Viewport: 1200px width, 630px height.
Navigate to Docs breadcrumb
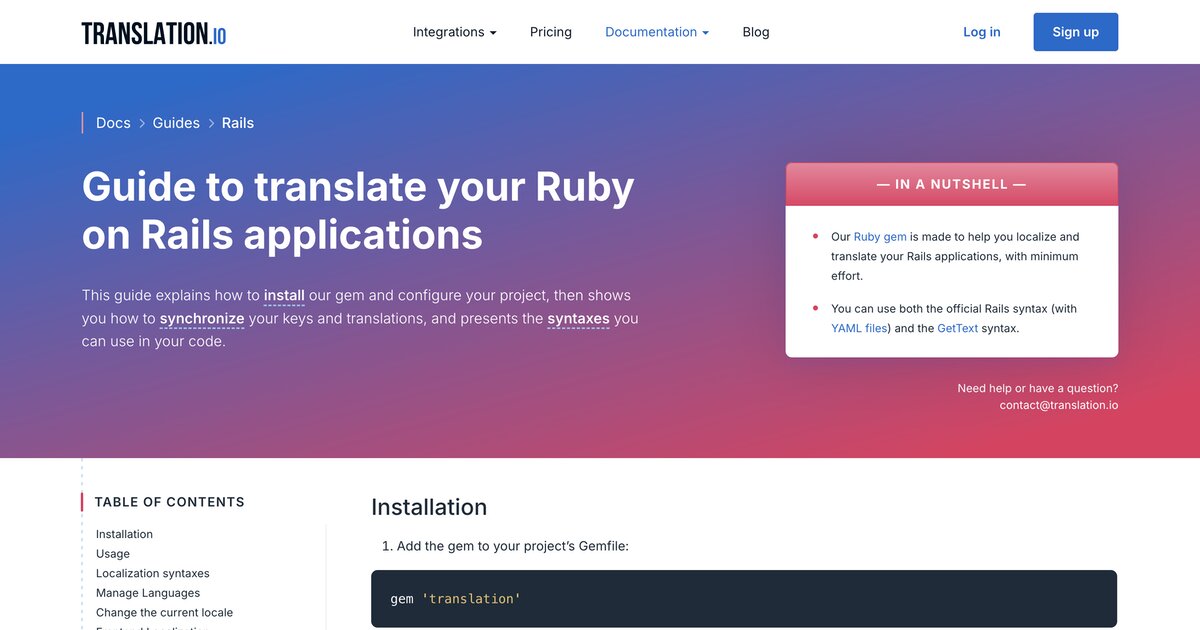pos(113,123)
